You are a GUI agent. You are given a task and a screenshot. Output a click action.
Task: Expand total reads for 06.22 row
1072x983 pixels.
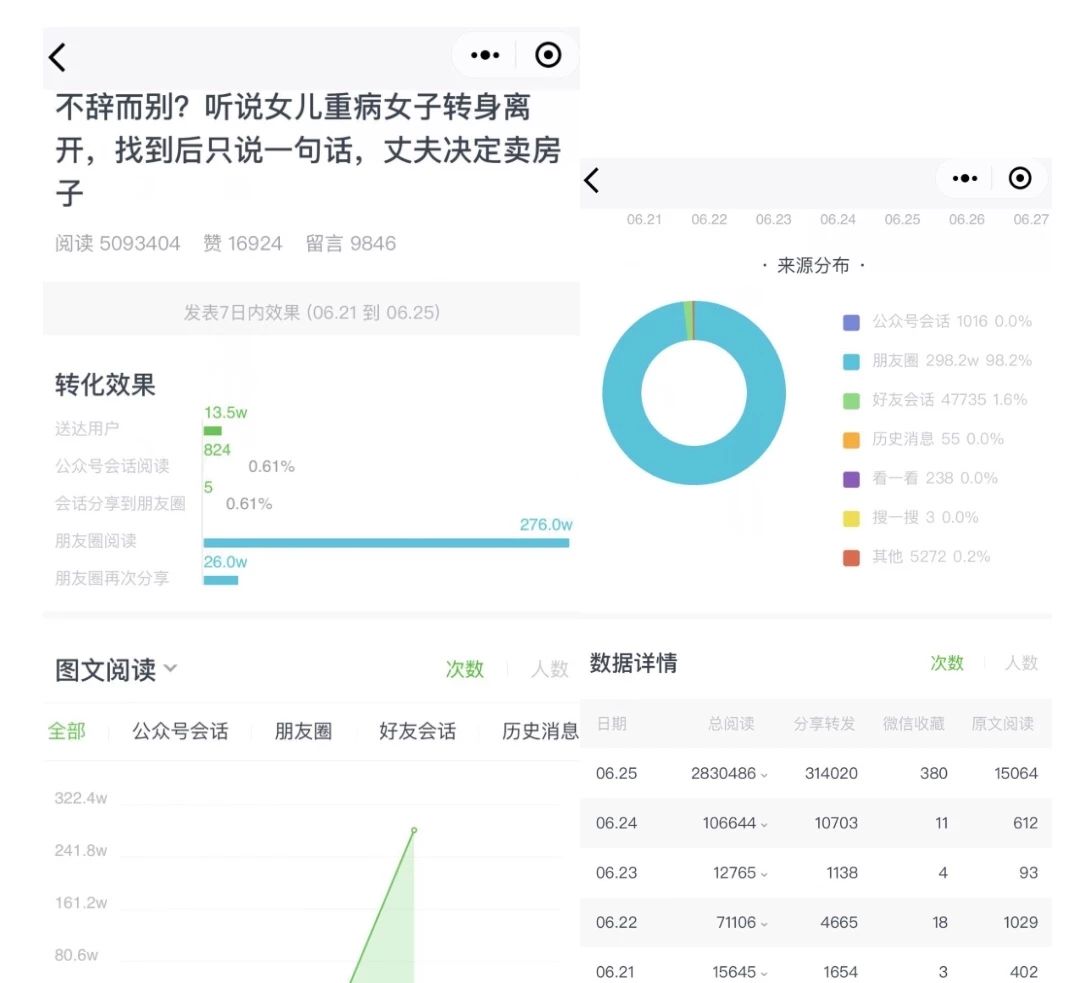click(762, 923)
